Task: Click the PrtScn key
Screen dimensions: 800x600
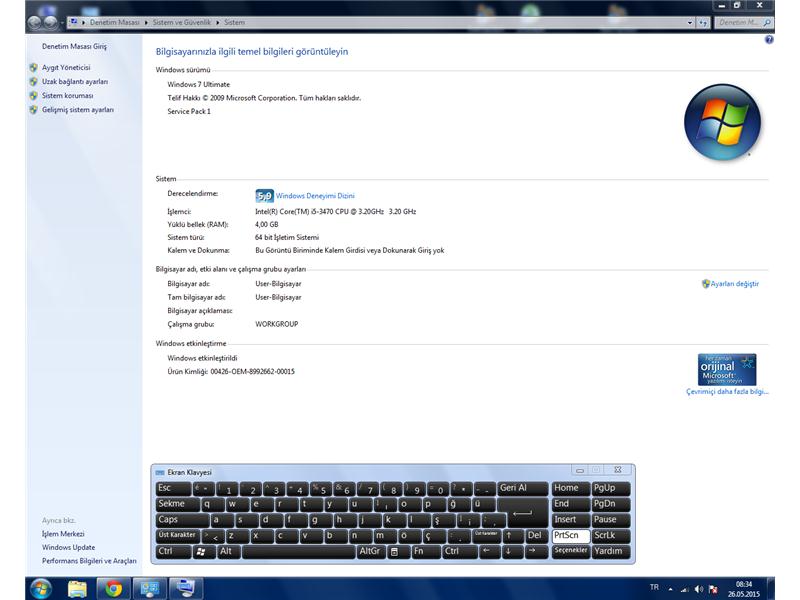Action: click(x=571, y=536)
